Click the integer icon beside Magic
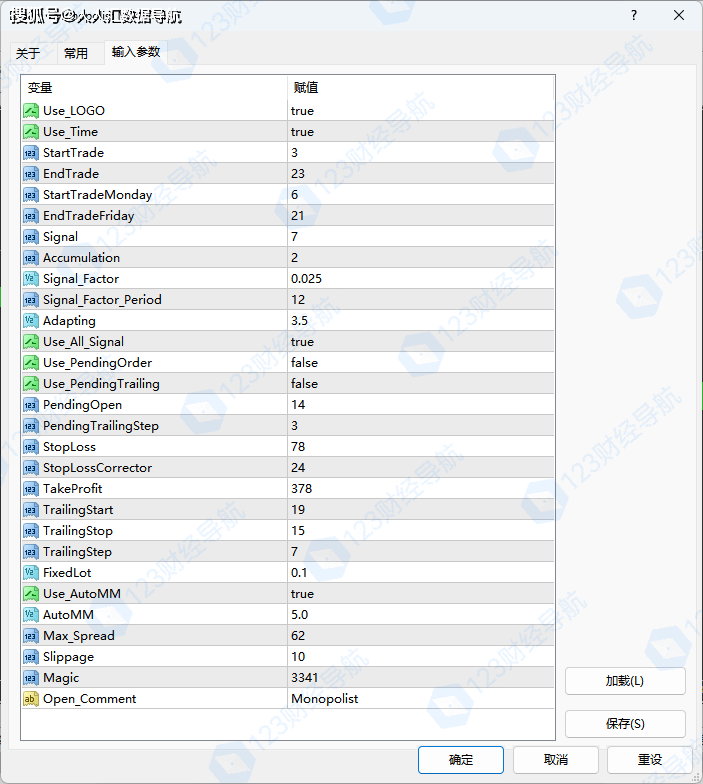This screenshot has height=784, width=703. point(31,678)
